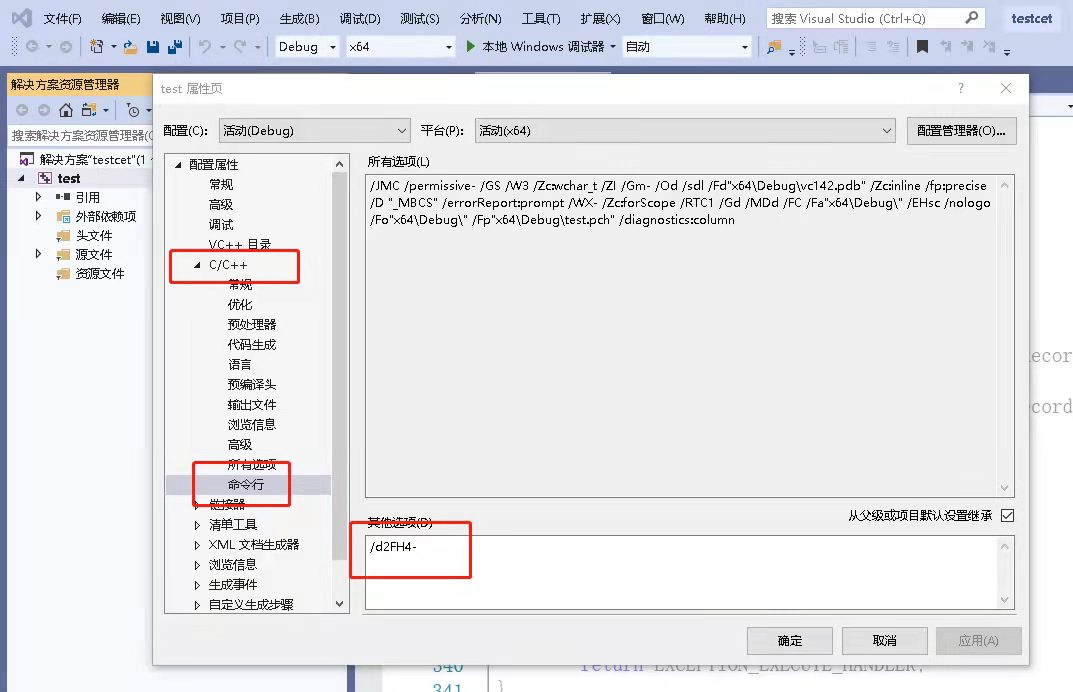This screenshot has width=1073, height=692.
Task: Click the Save All toolbar icon
Action: 175,47
